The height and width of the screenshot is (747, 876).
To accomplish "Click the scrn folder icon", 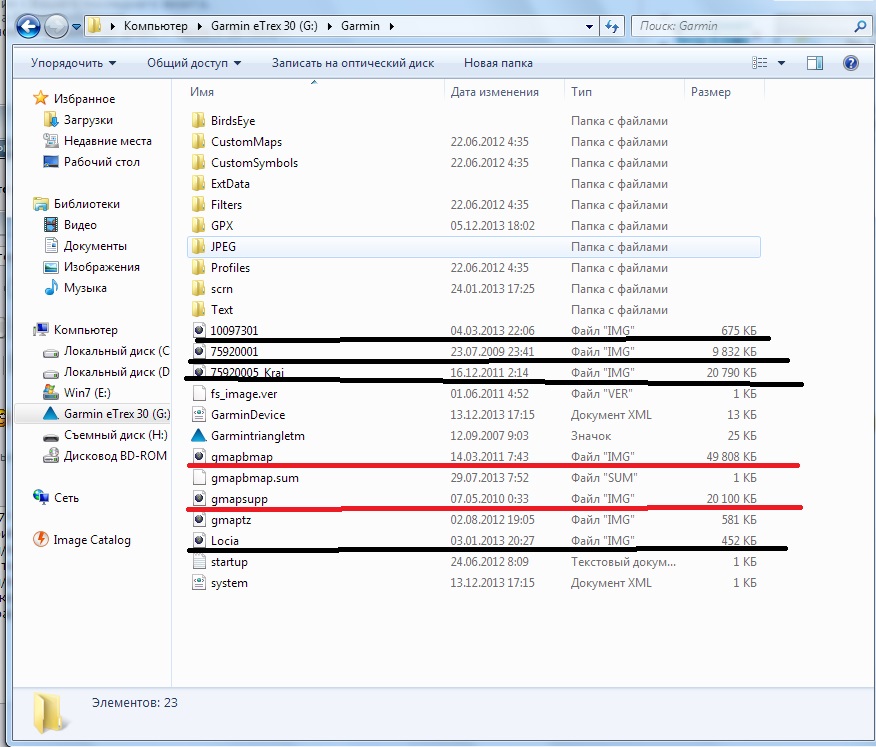I will (198, 289).
